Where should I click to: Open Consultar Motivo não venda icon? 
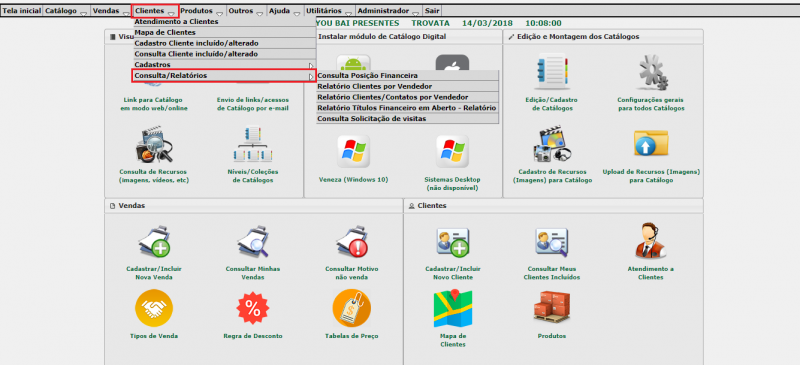pos(352,241)
